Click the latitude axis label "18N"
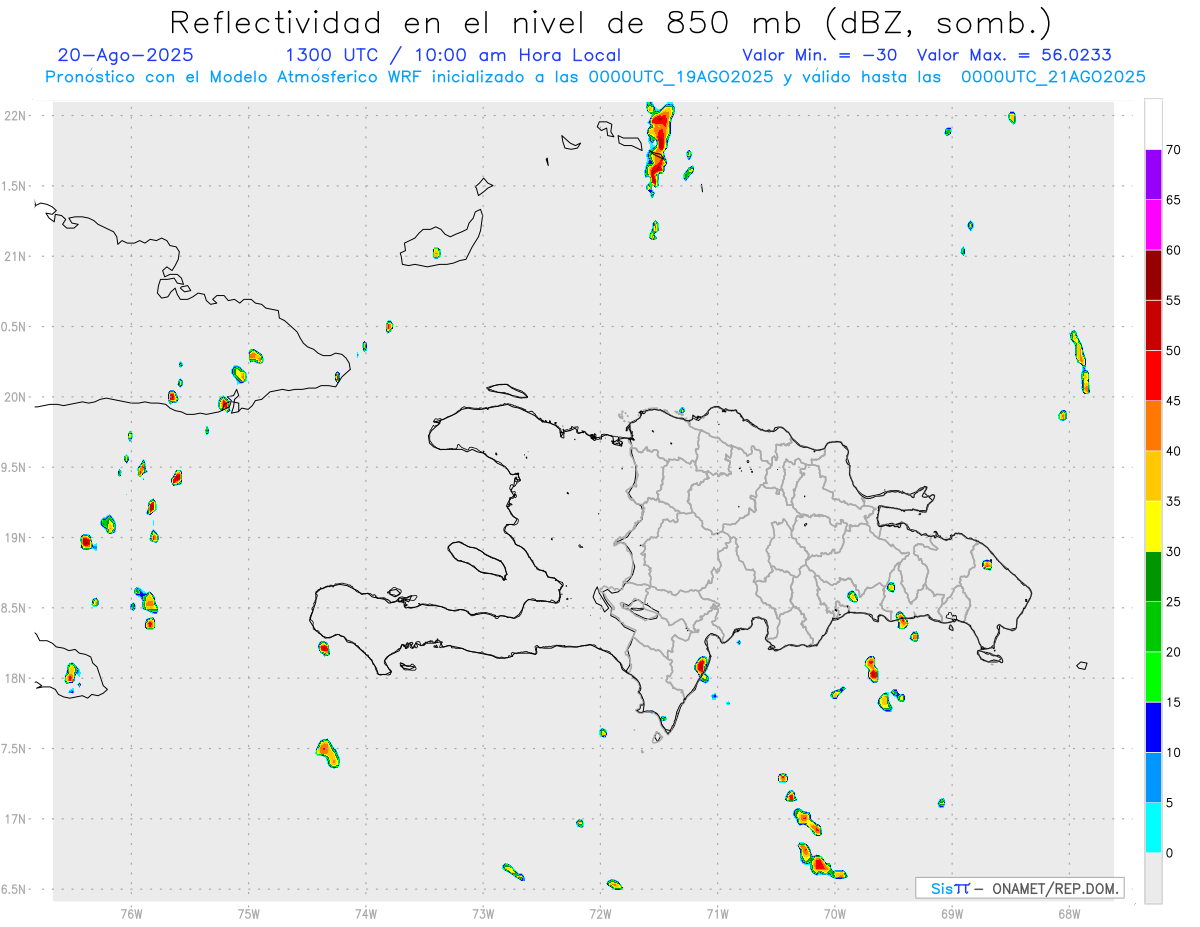 coord(17,678)
